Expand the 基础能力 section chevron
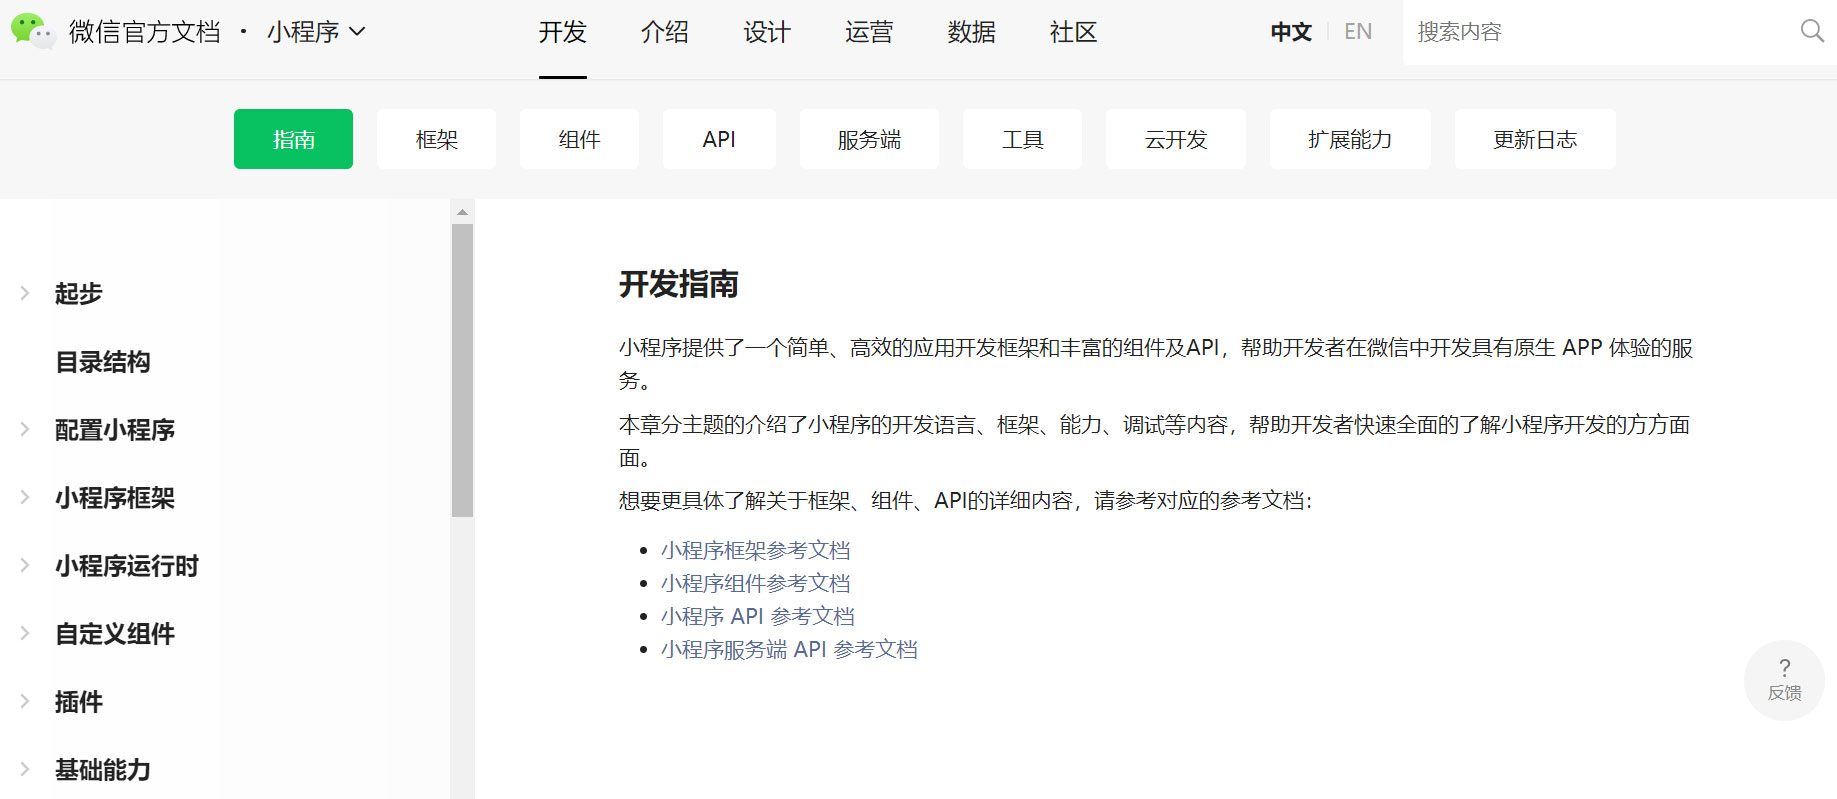The image size is (1837, 799). point(25,769)
